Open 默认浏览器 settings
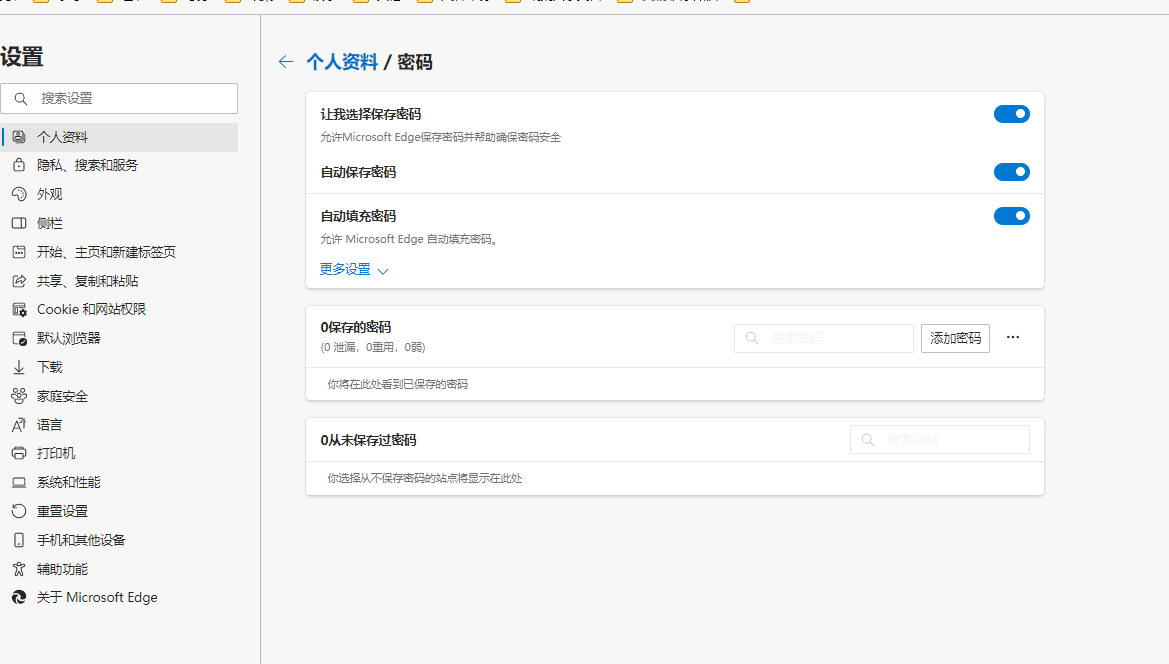Screen dimensions: 1169x664 click(119, 338)
